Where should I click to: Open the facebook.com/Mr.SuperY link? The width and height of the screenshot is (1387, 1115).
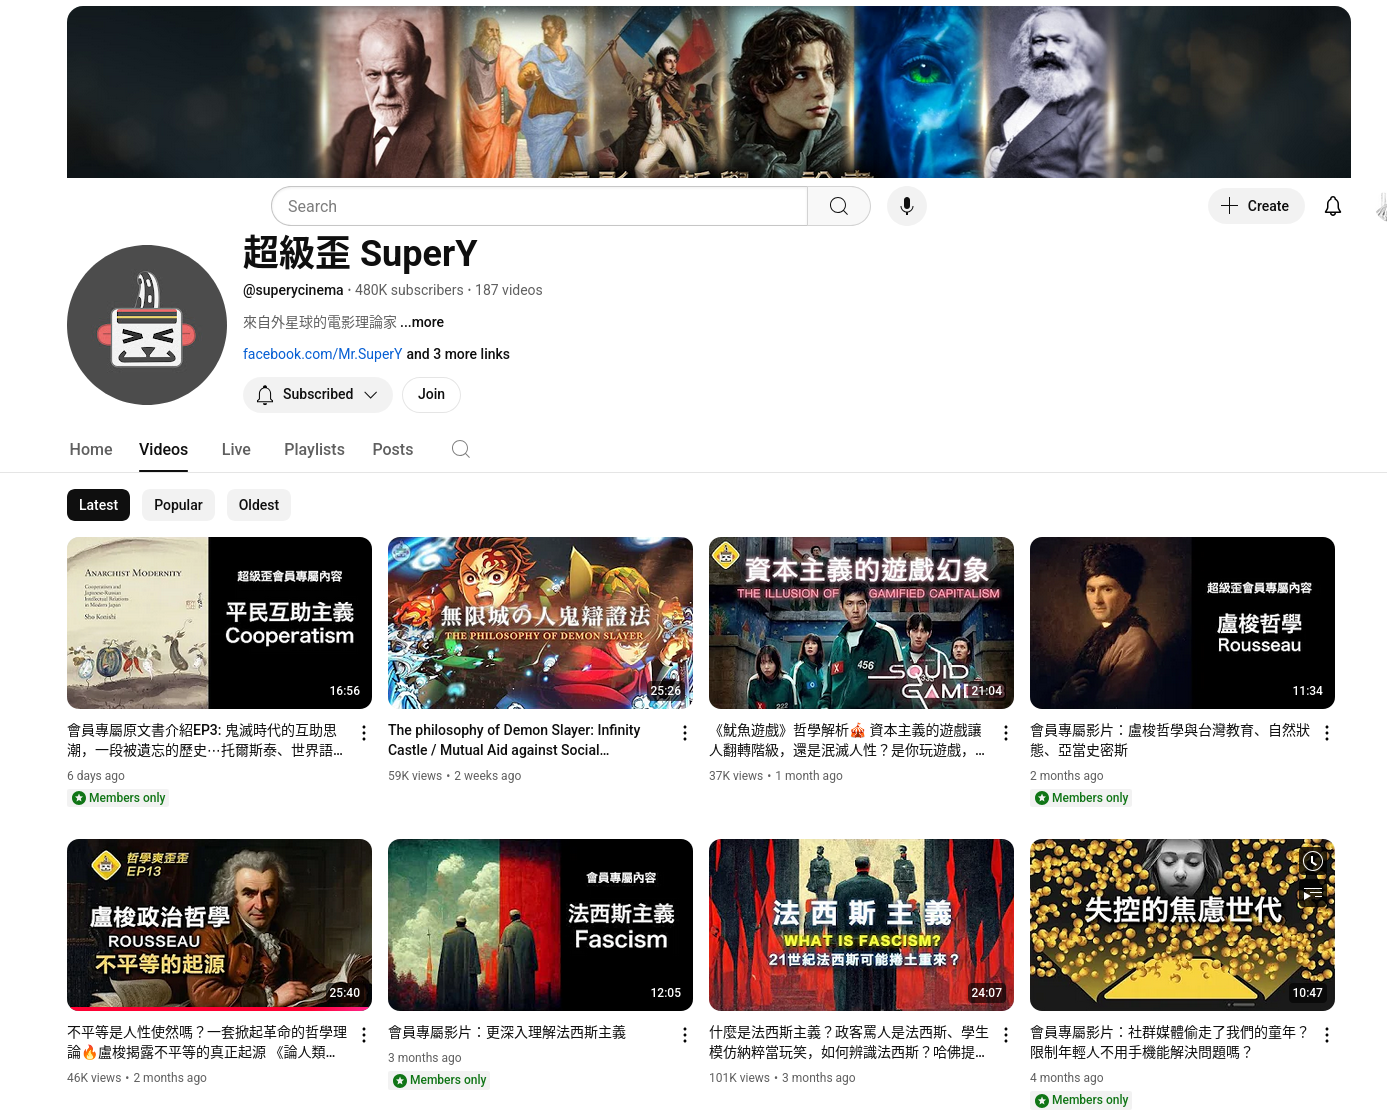pyautogui.click(x=323, y=354)
